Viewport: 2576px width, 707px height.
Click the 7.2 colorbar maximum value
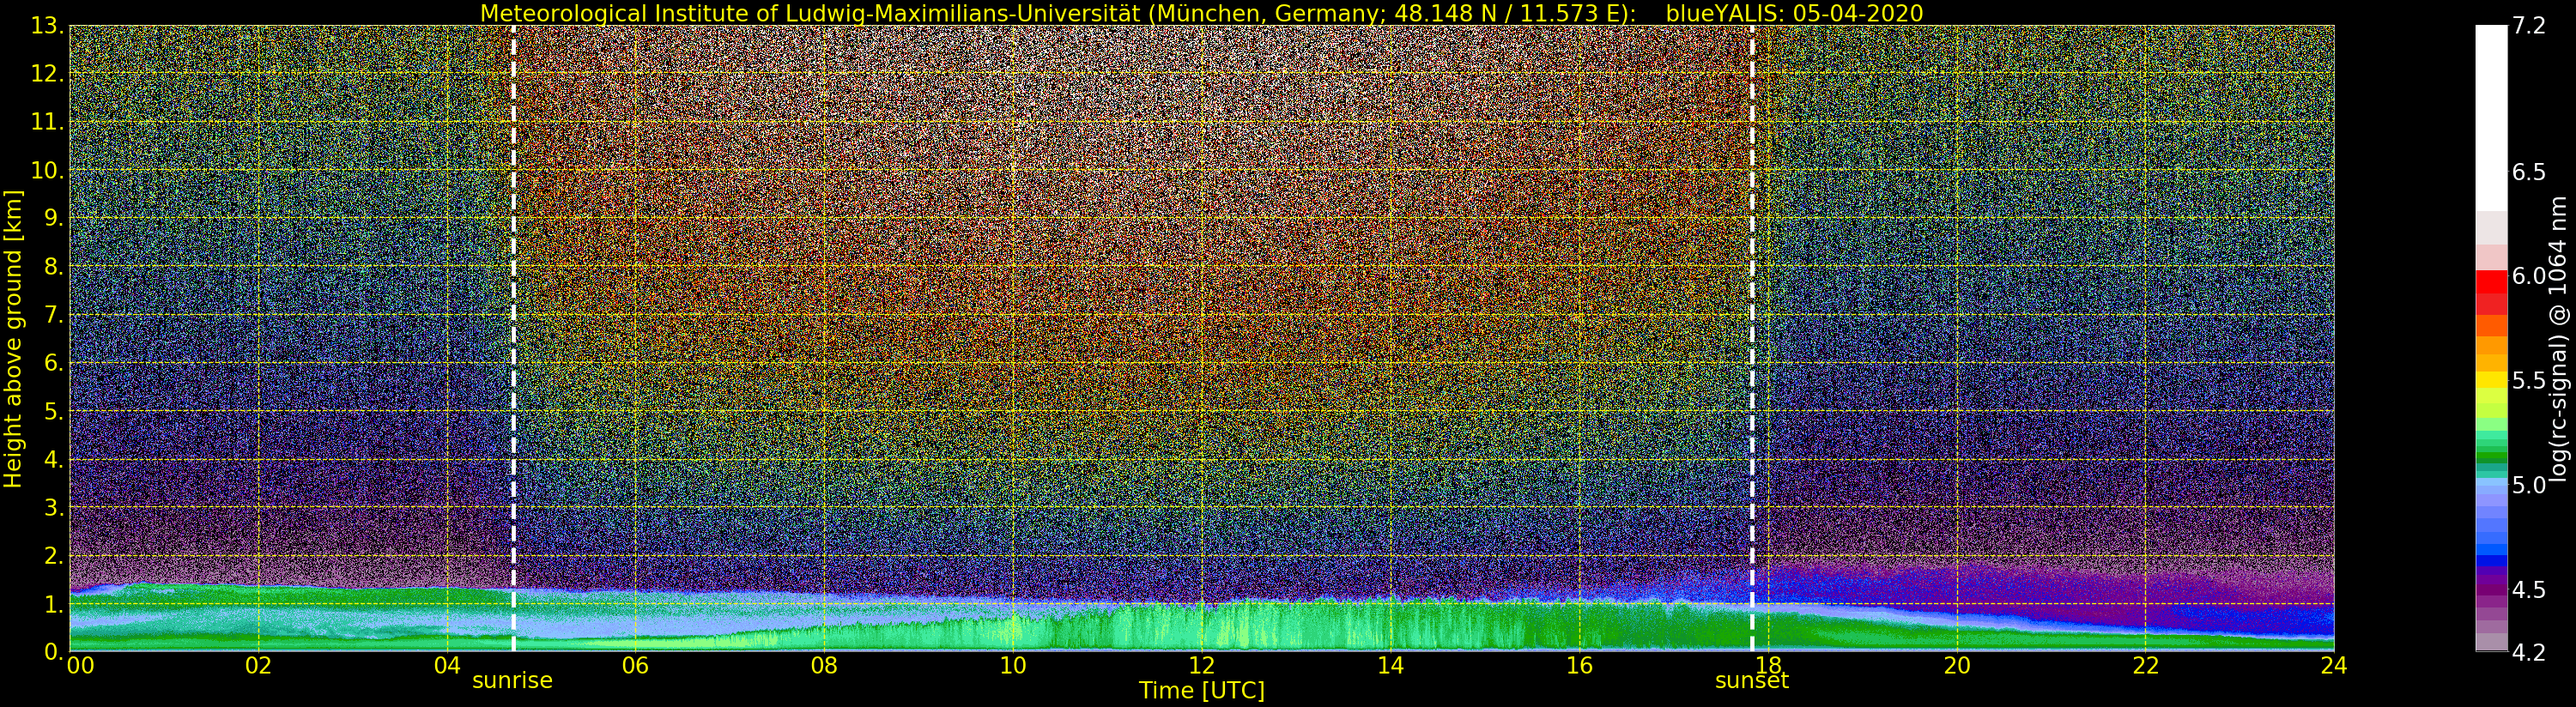(2529, 27)
